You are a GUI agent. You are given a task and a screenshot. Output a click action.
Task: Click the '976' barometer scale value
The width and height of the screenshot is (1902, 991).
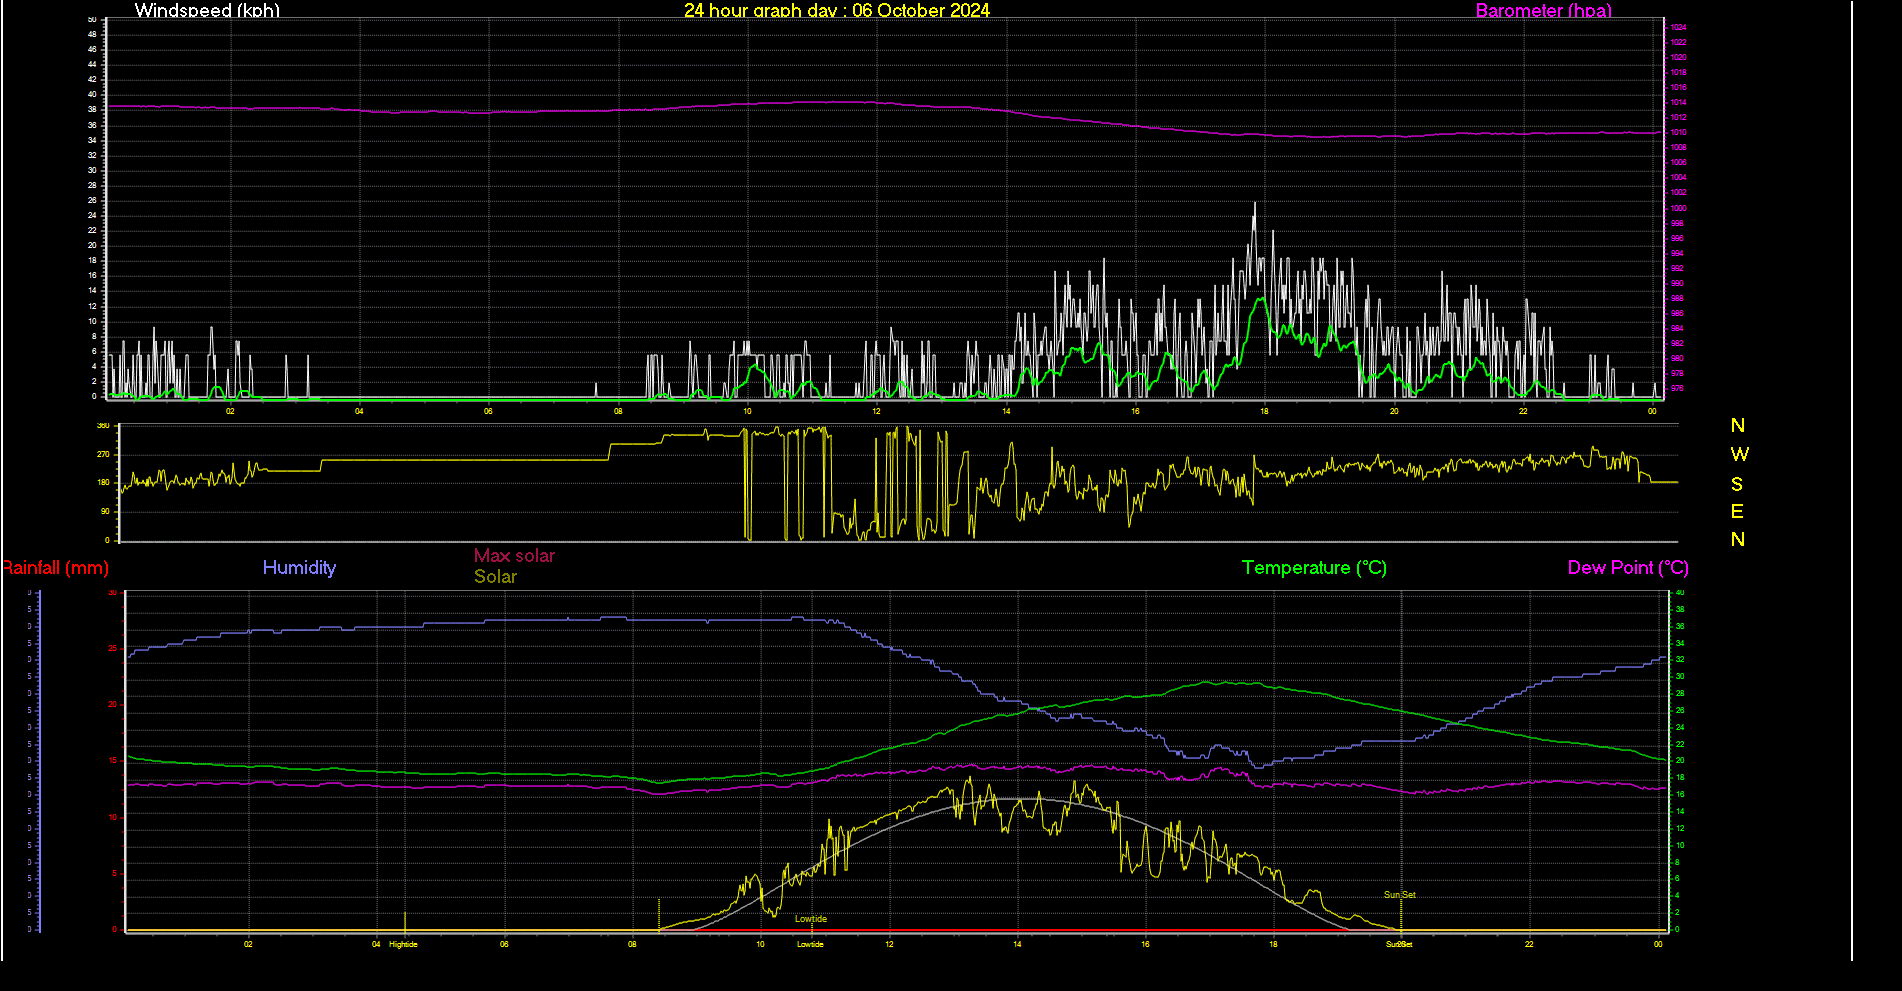point(1677,388)
